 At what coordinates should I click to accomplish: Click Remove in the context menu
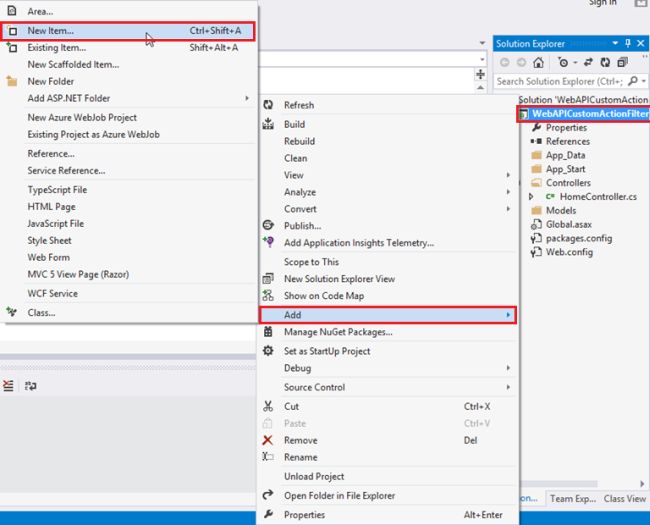[388, 440]
